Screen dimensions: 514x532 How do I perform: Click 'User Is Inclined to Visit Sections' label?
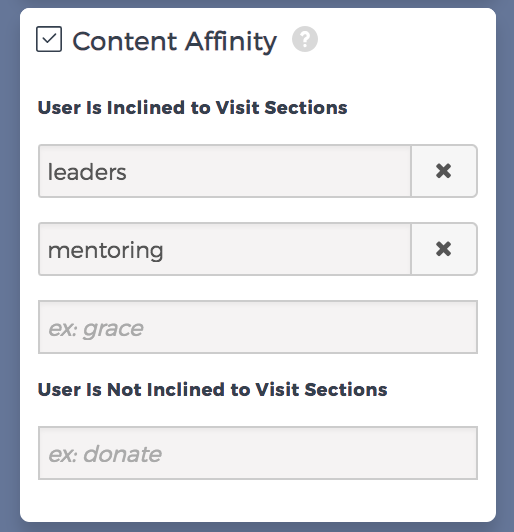click(192, 108)
